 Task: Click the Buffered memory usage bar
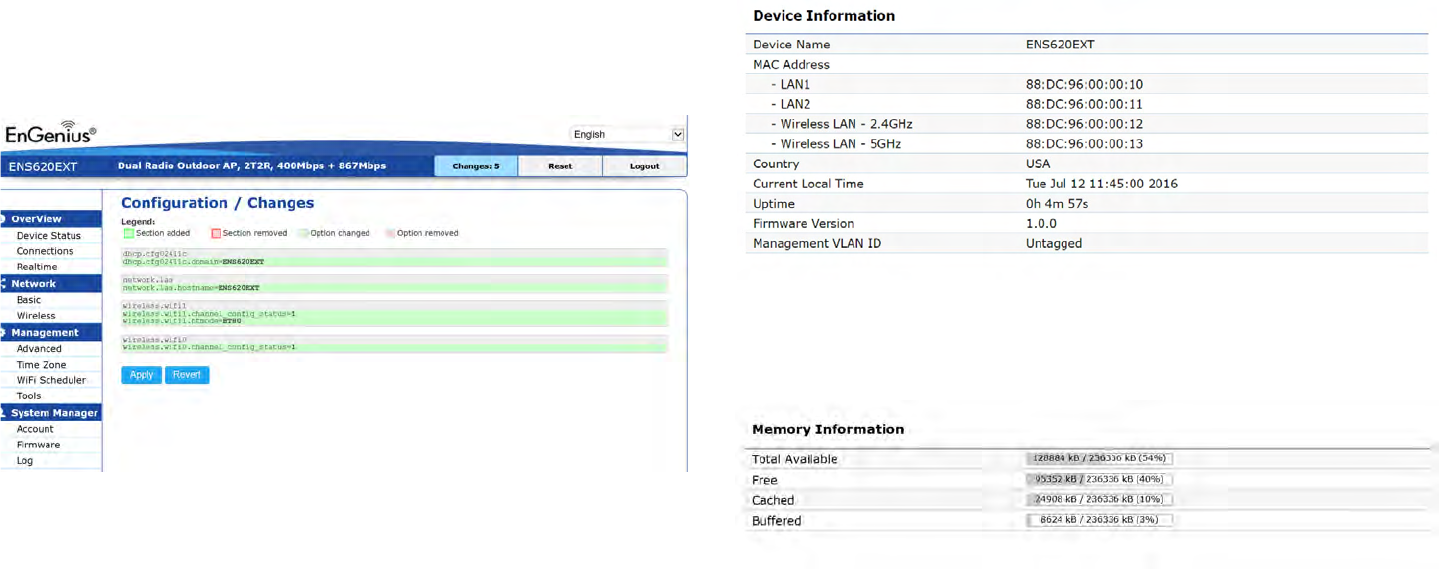1099,520
